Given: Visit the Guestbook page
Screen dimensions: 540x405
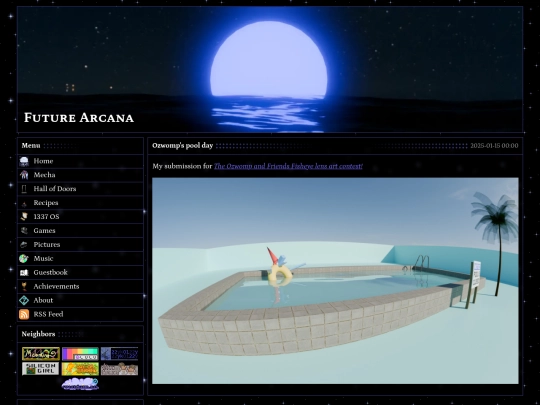Looking at the screenshot, I should 51,272.
